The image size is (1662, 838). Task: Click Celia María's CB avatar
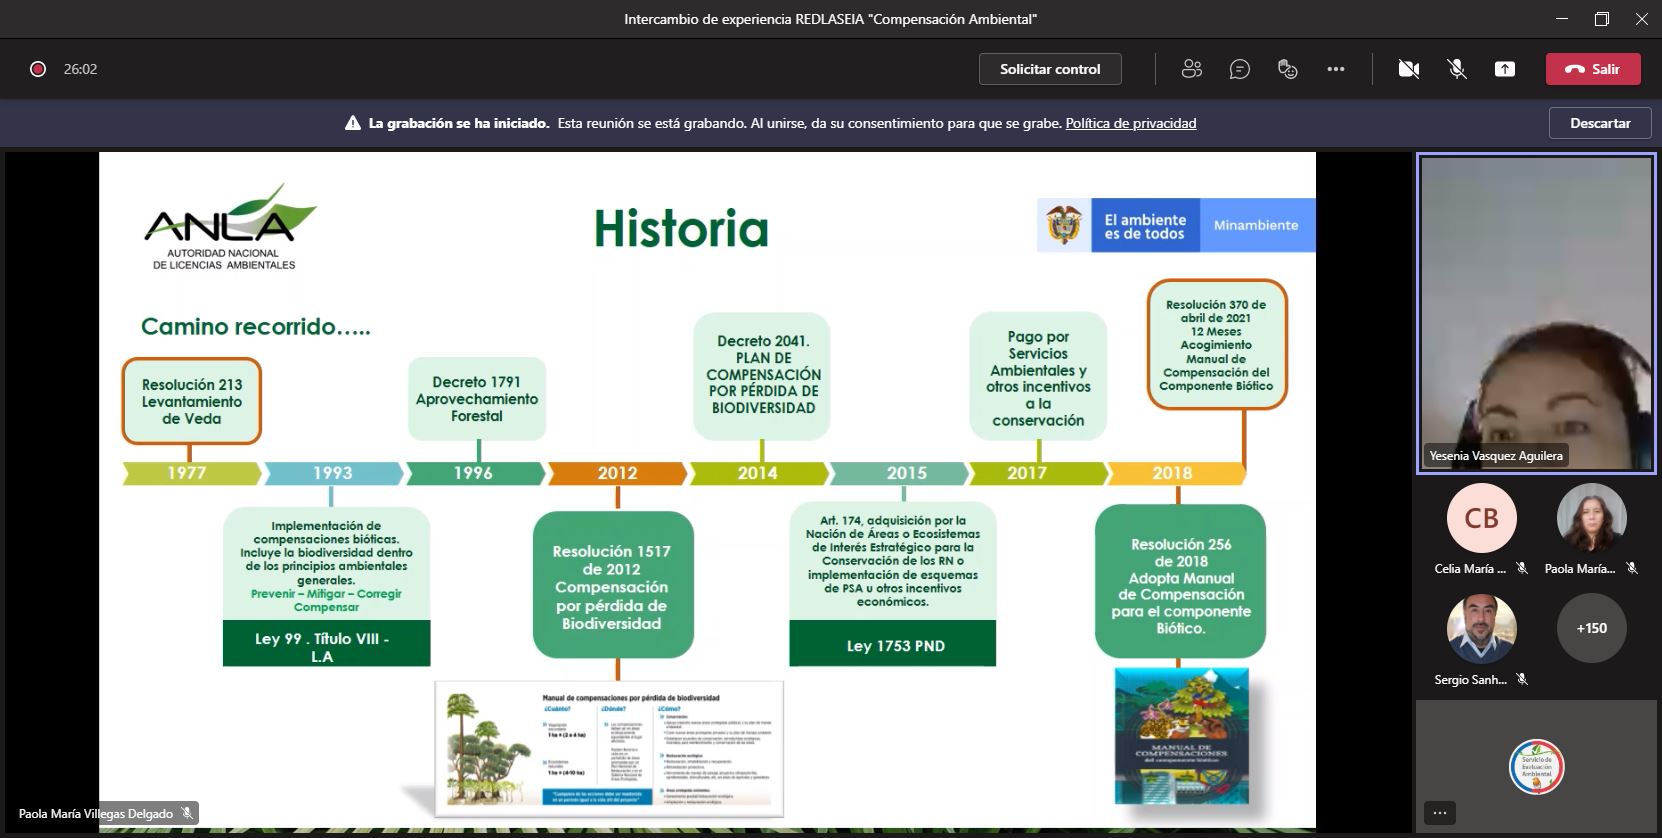1481,518
